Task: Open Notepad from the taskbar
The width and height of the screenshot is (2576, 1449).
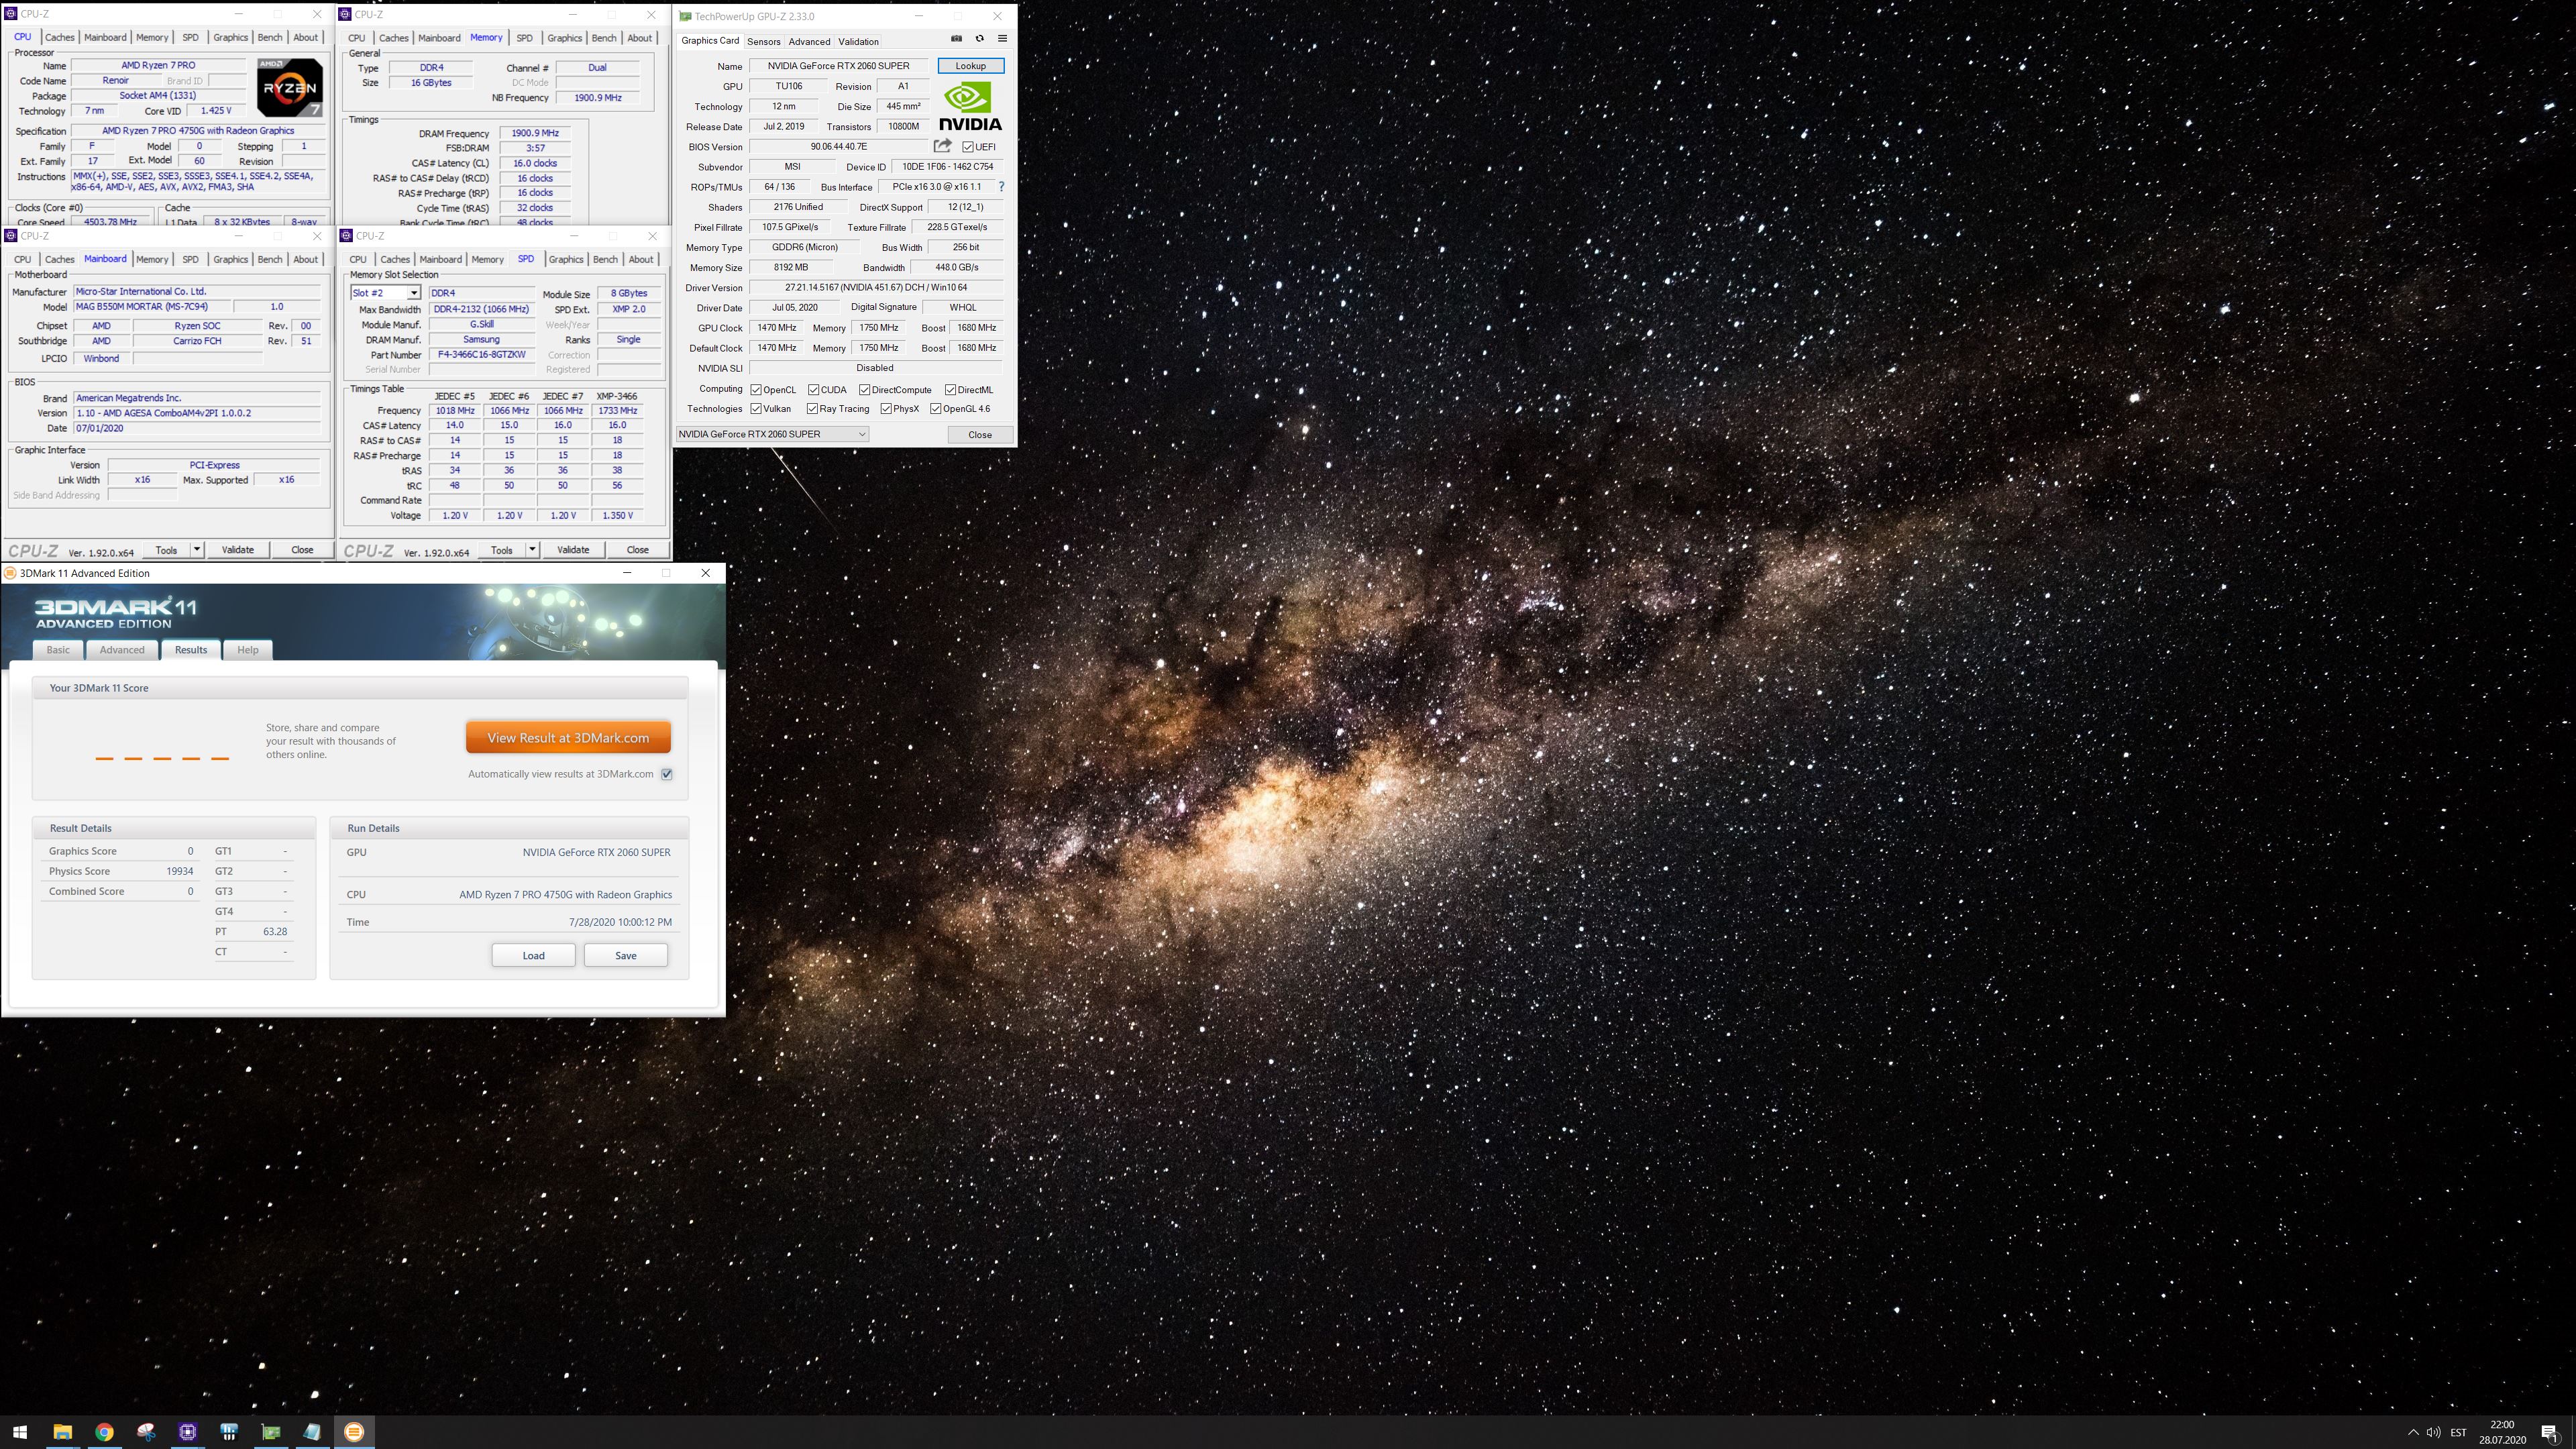Action: coord(312,1431)
